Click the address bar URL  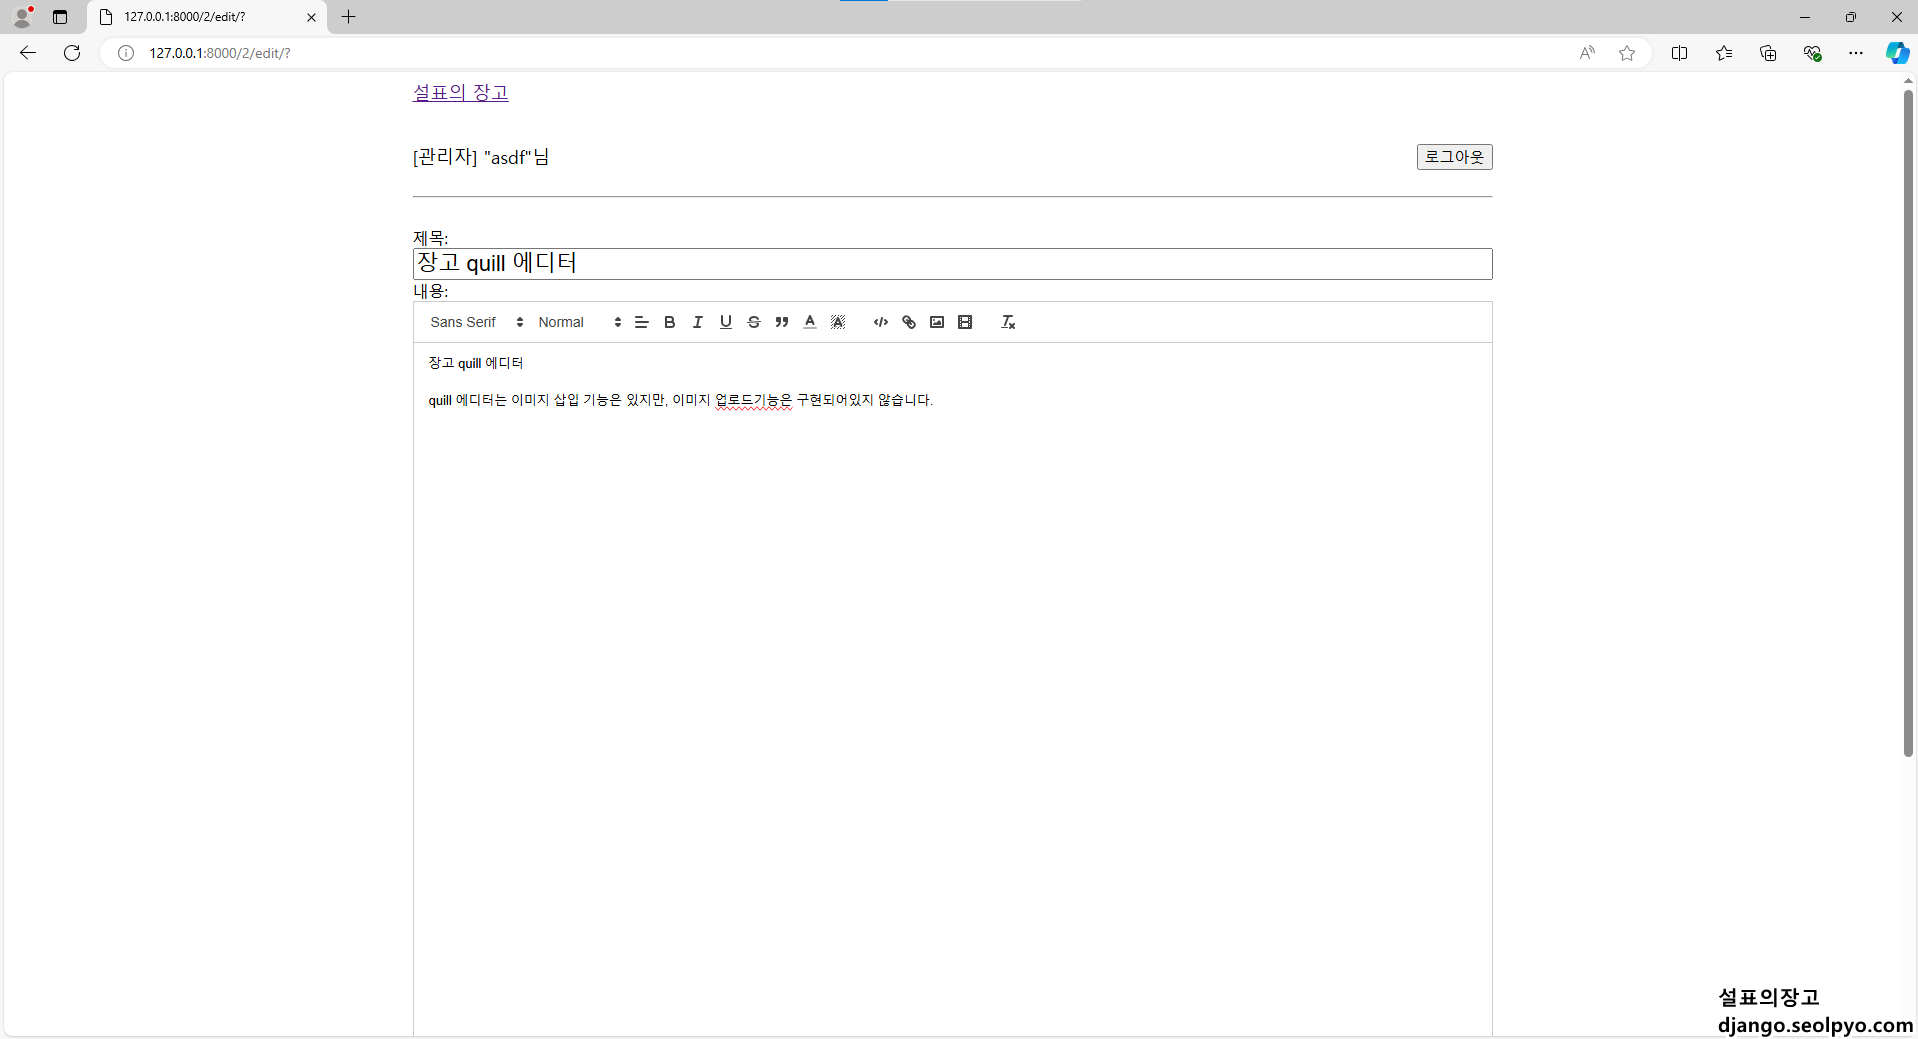coord(220,53)
